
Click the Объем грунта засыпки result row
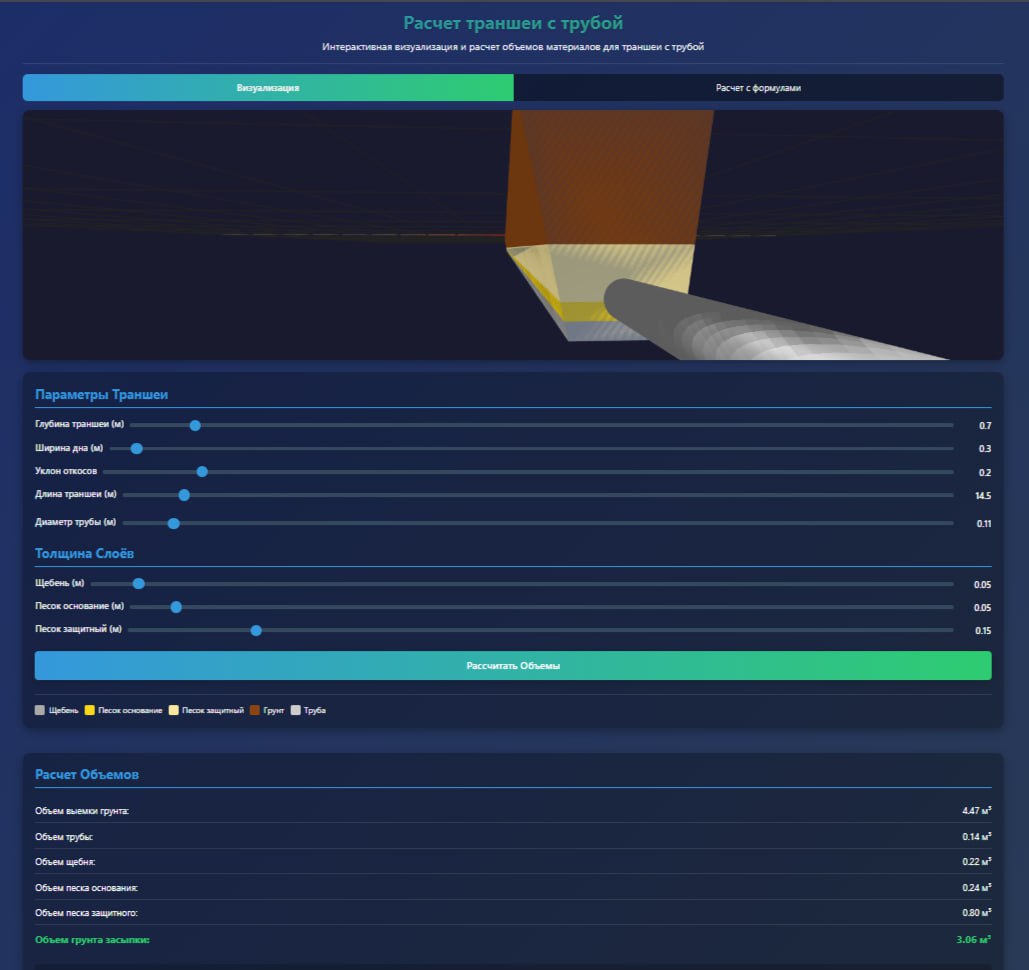coord(512,940)
